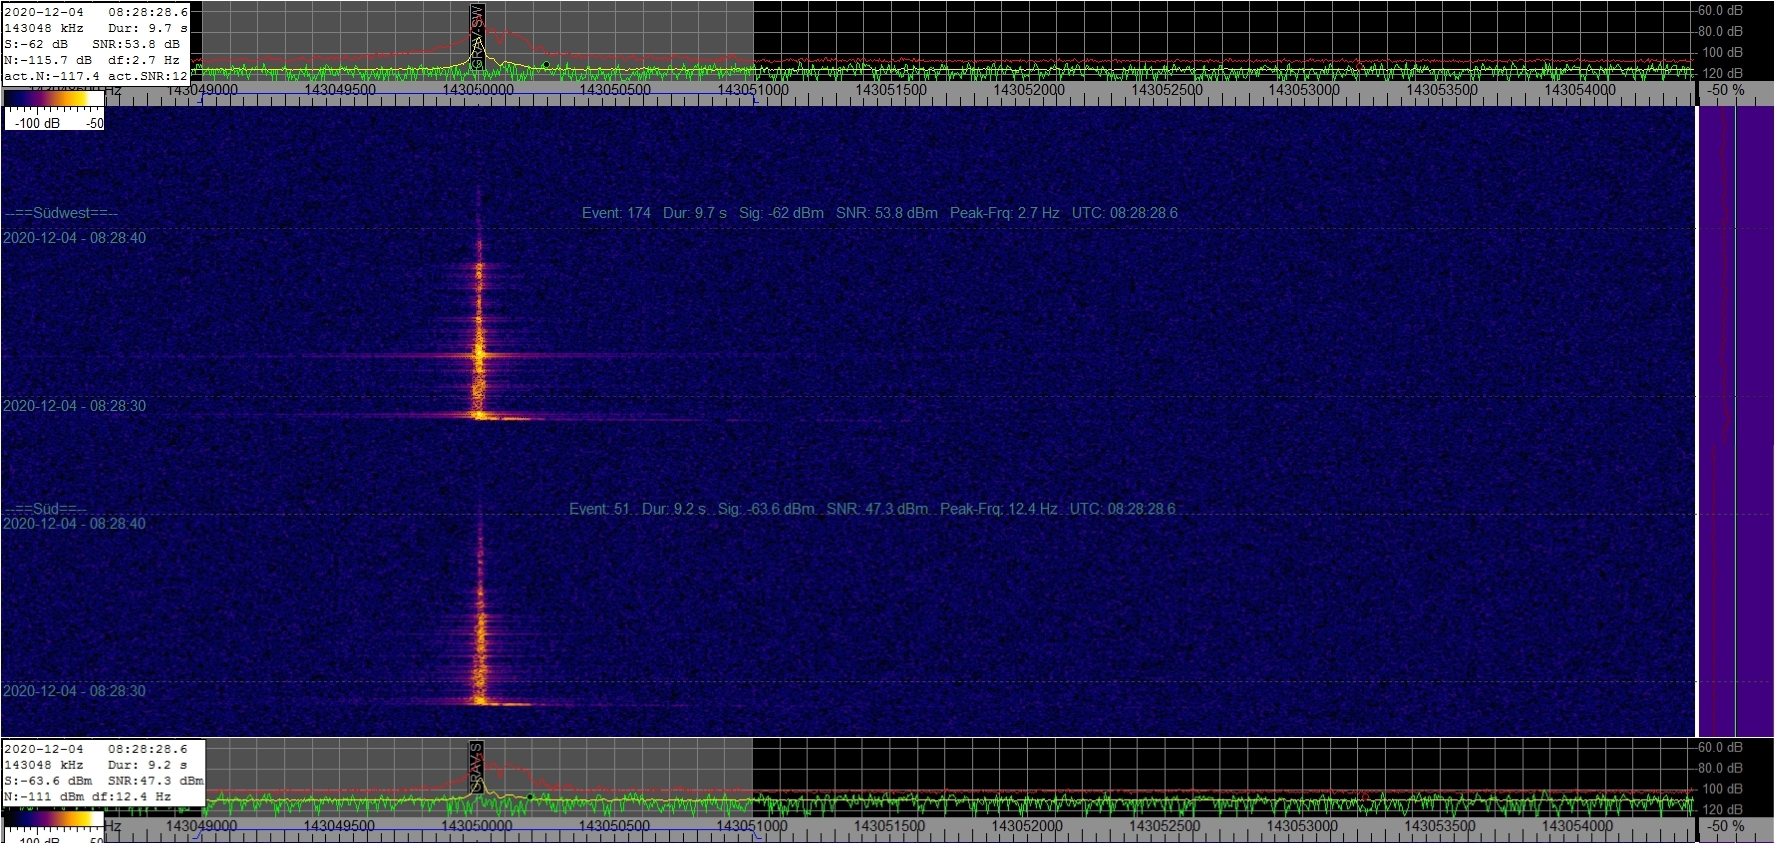Click the GRAV-S marker in bottom spectrum
The height and width of the screenshot is (843, 1775).
click(476, 768)
